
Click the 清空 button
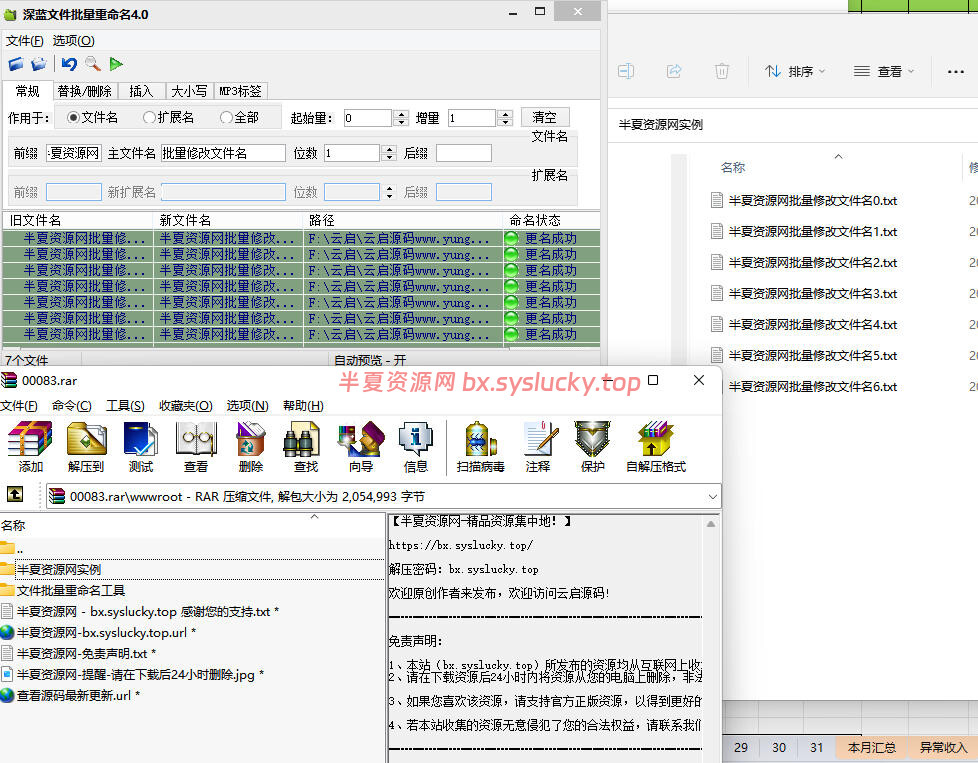click(x=545, y=117)
